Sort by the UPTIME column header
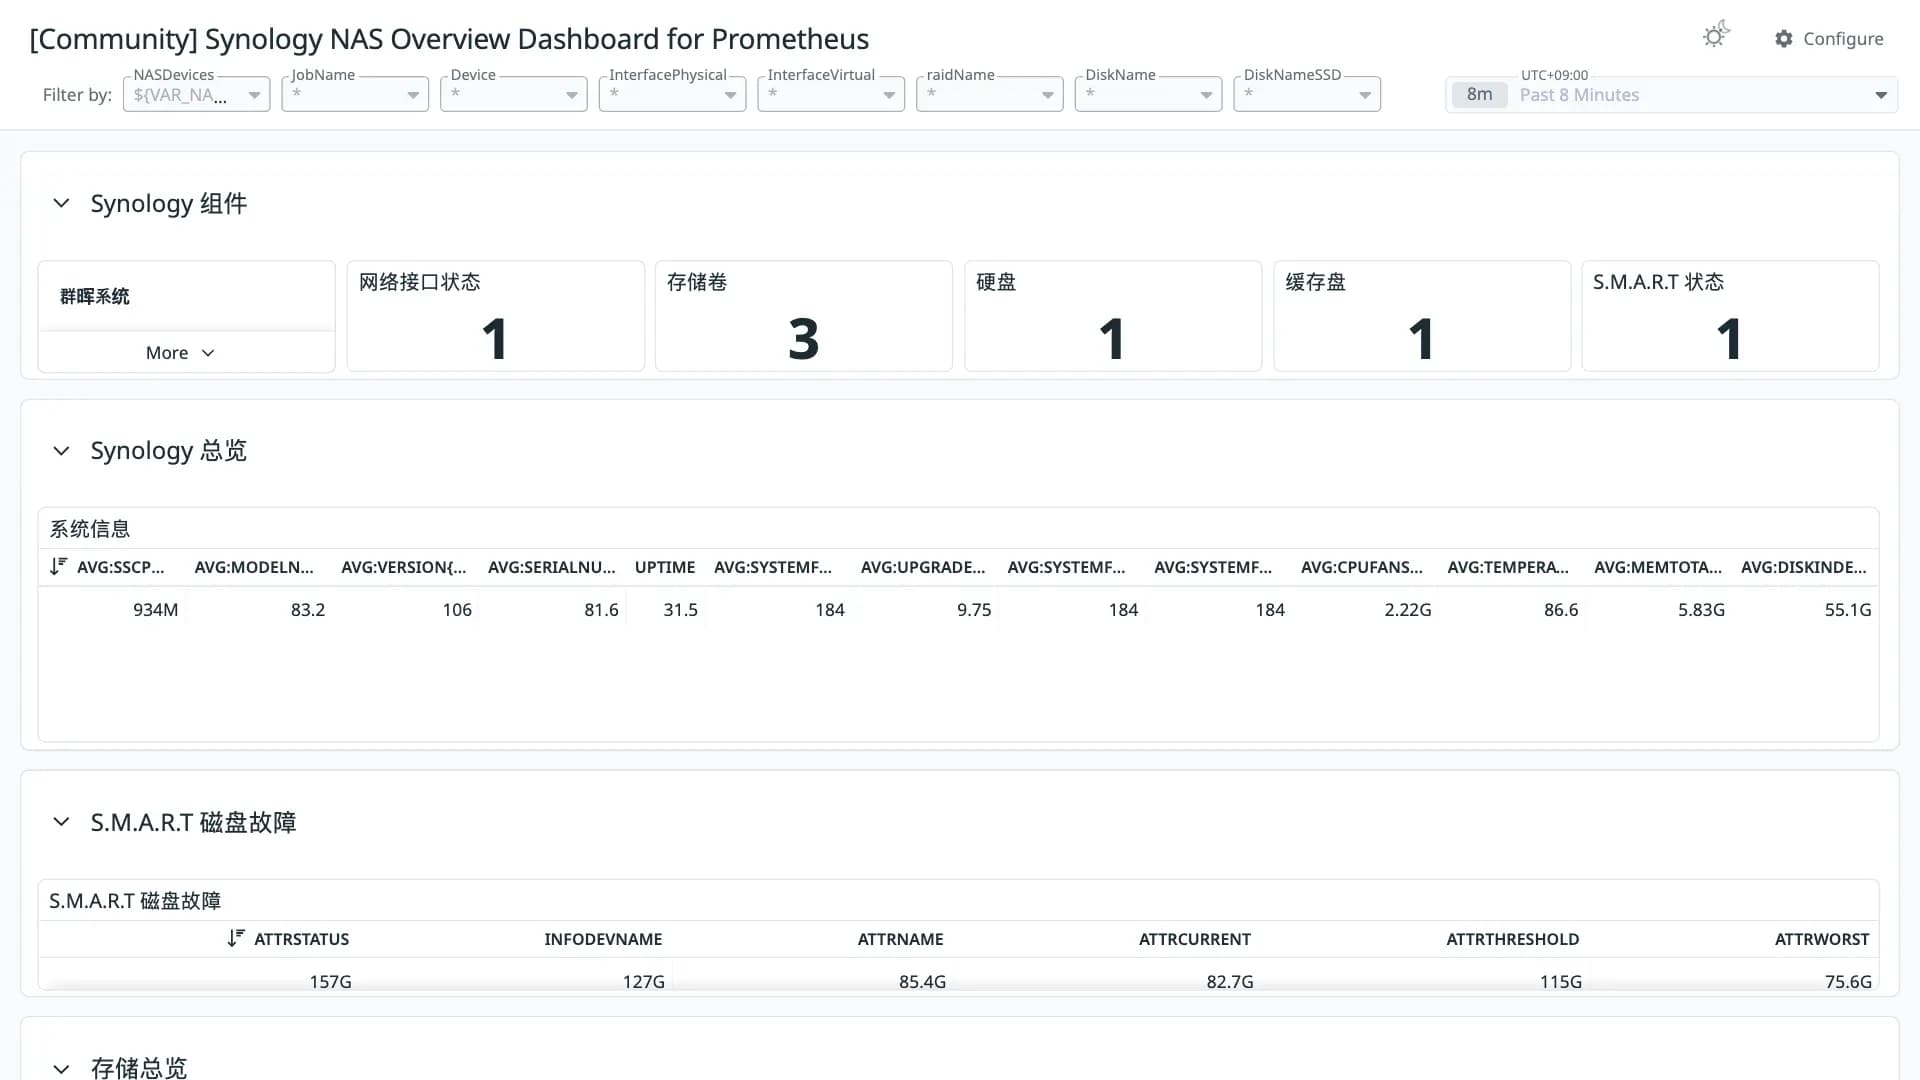This screenshot has height=1080, width=1920. [x=665, y=567]
